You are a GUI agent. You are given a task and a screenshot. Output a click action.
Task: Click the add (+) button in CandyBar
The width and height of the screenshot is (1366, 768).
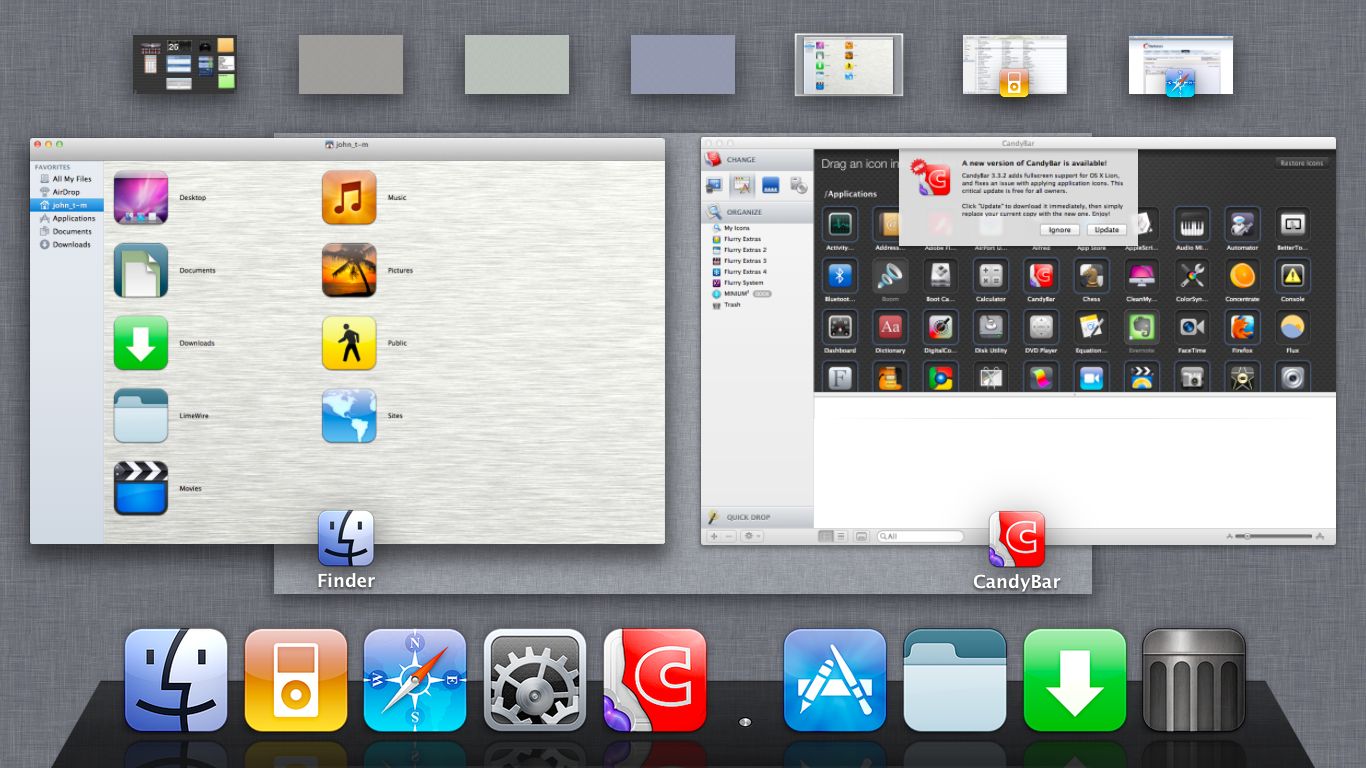[x=714, y=537]
